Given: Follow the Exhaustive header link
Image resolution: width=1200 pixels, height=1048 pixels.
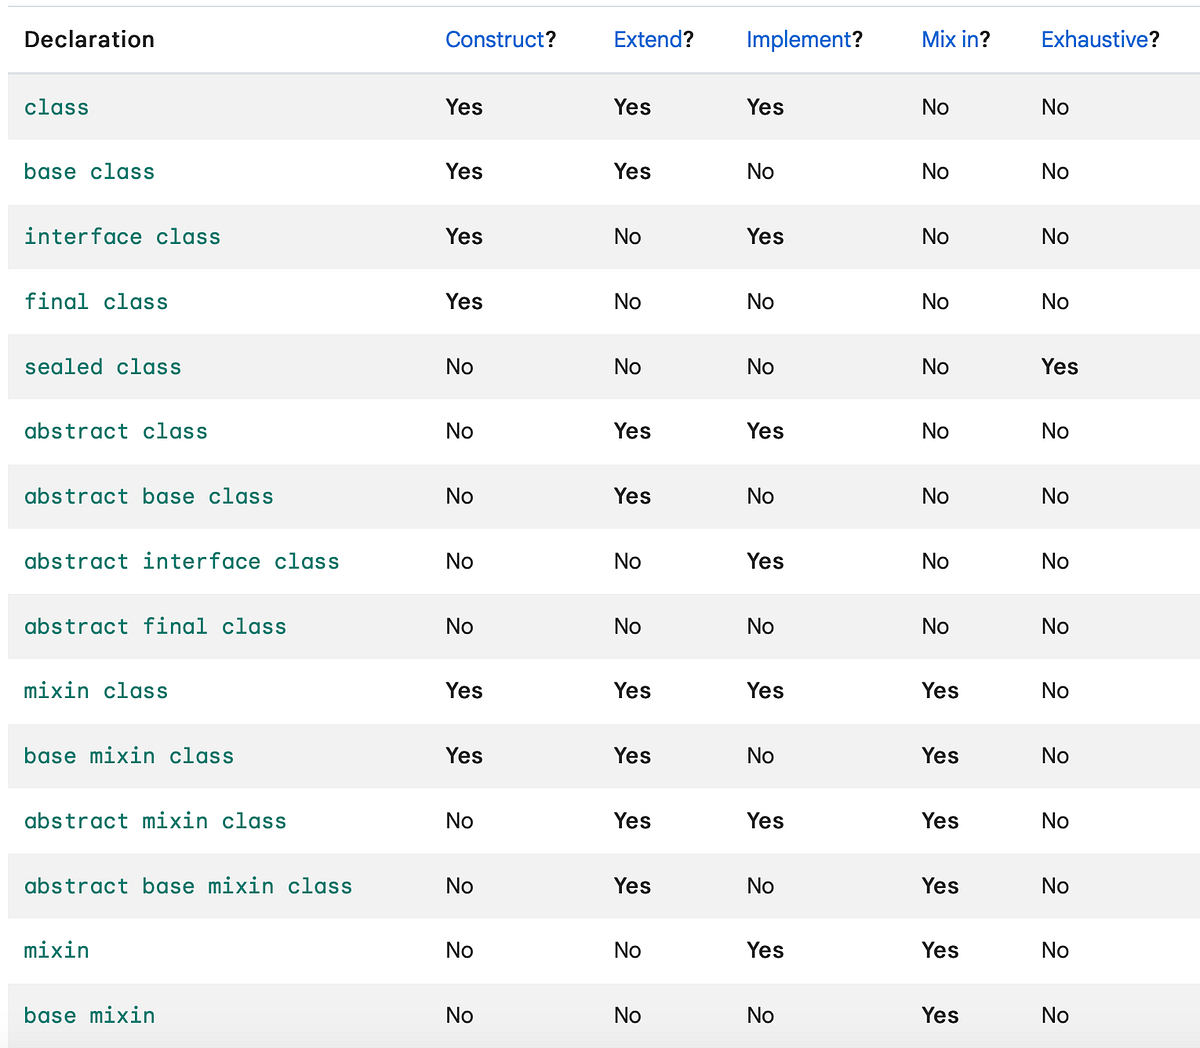Looking at the screenshot, I should pos(1094,40).
